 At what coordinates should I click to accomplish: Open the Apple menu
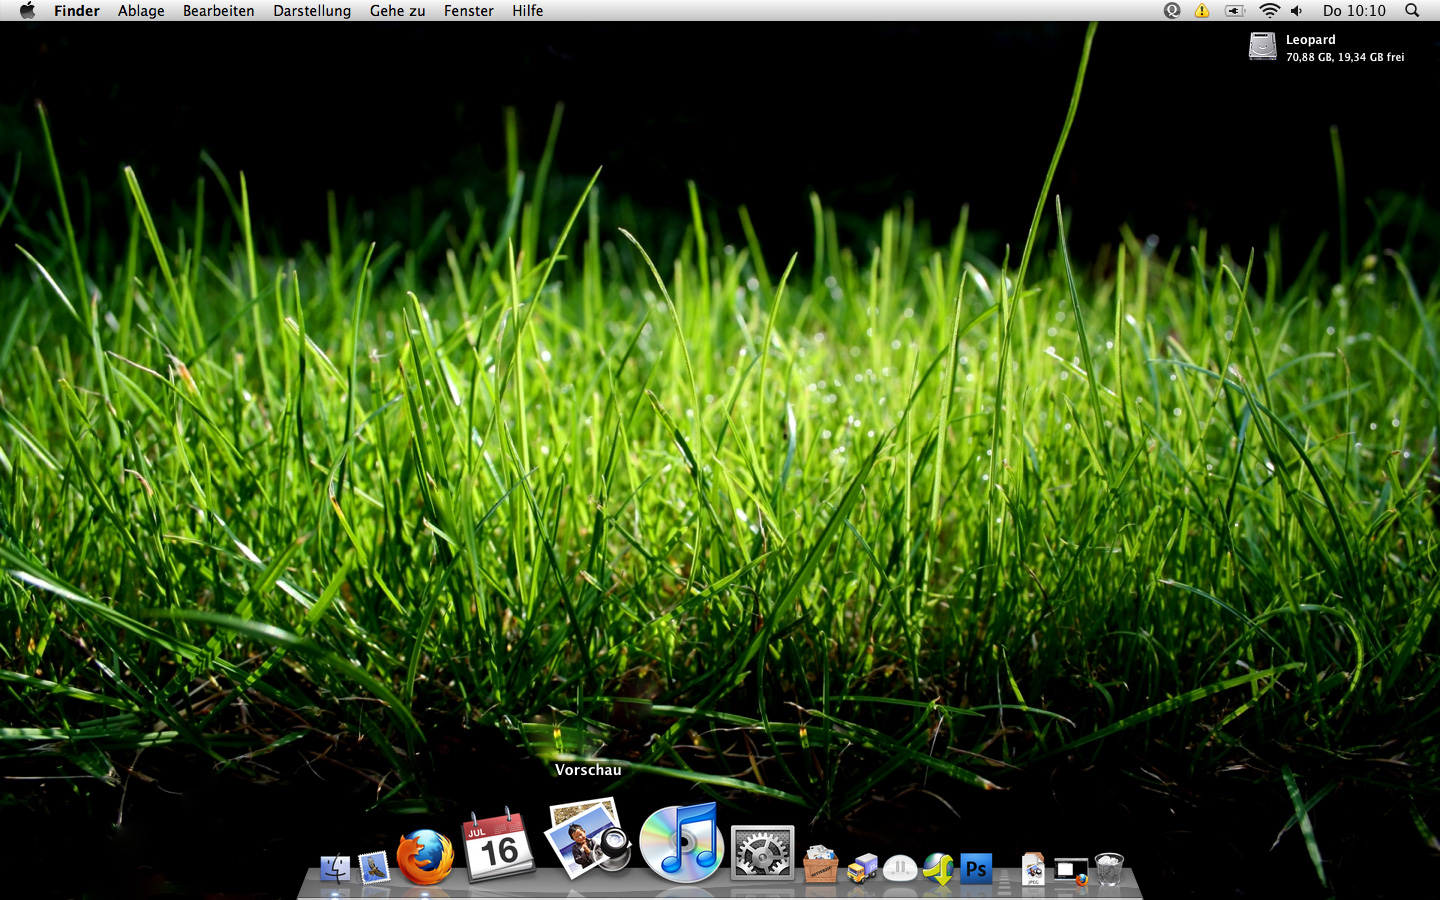point(27,11)
